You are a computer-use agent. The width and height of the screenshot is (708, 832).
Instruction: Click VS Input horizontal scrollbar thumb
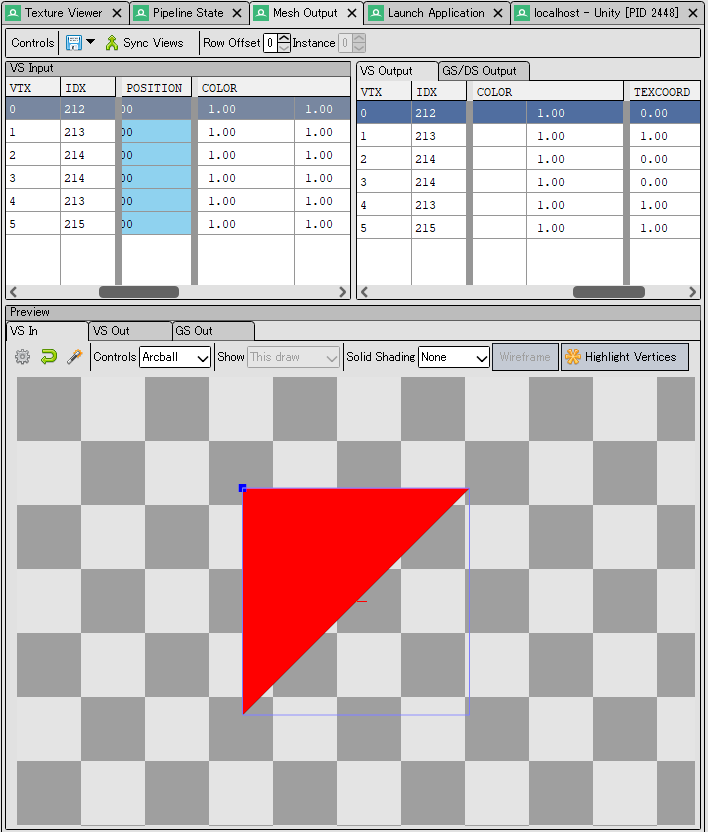click(x=139, y=292)
